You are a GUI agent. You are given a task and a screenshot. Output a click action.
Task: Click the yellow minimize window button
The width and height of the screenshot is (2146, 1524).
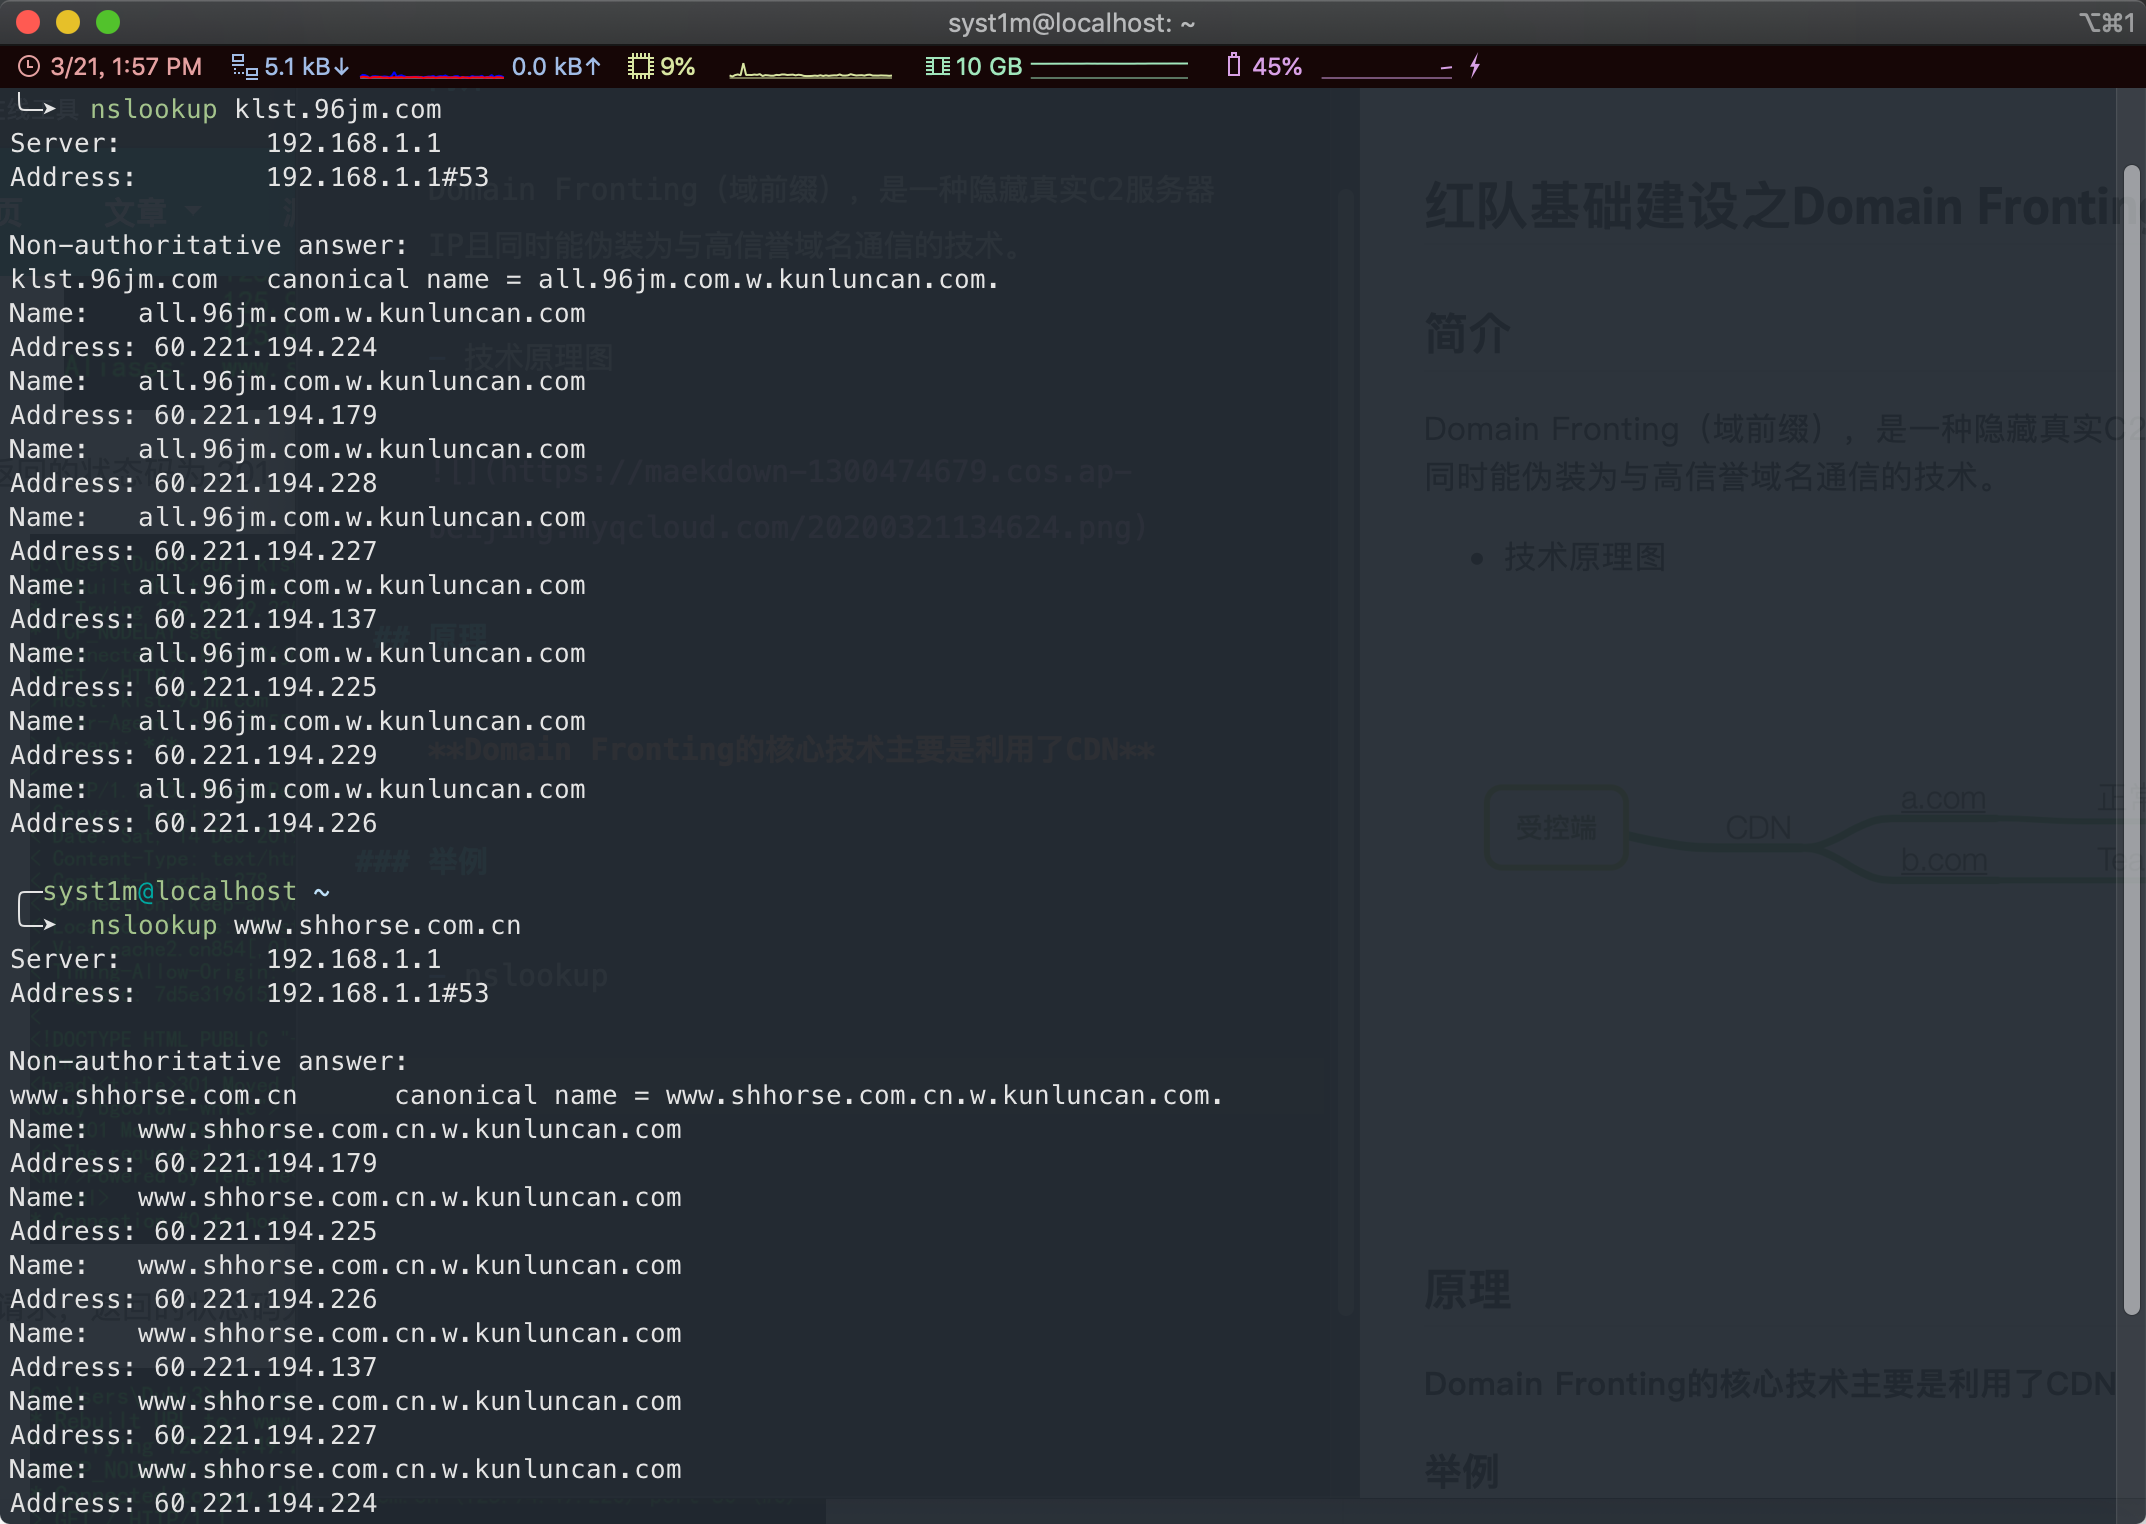tap(68, 22)
